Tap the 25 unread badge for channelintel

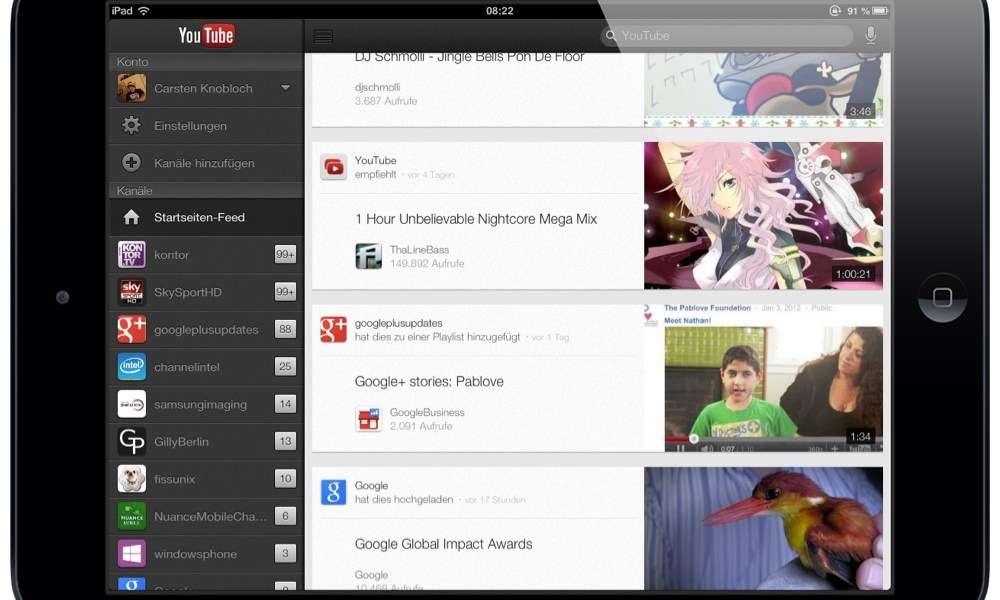coord(285,367)
